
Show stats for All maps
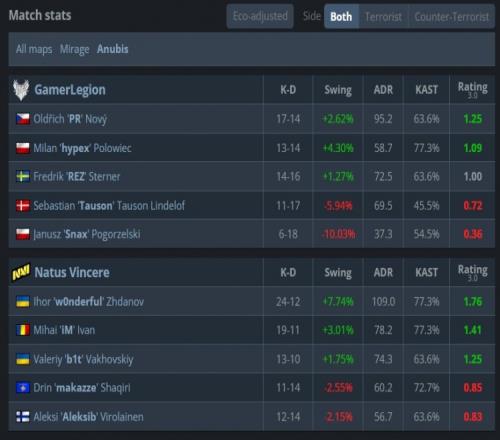[x=34, y=49]
